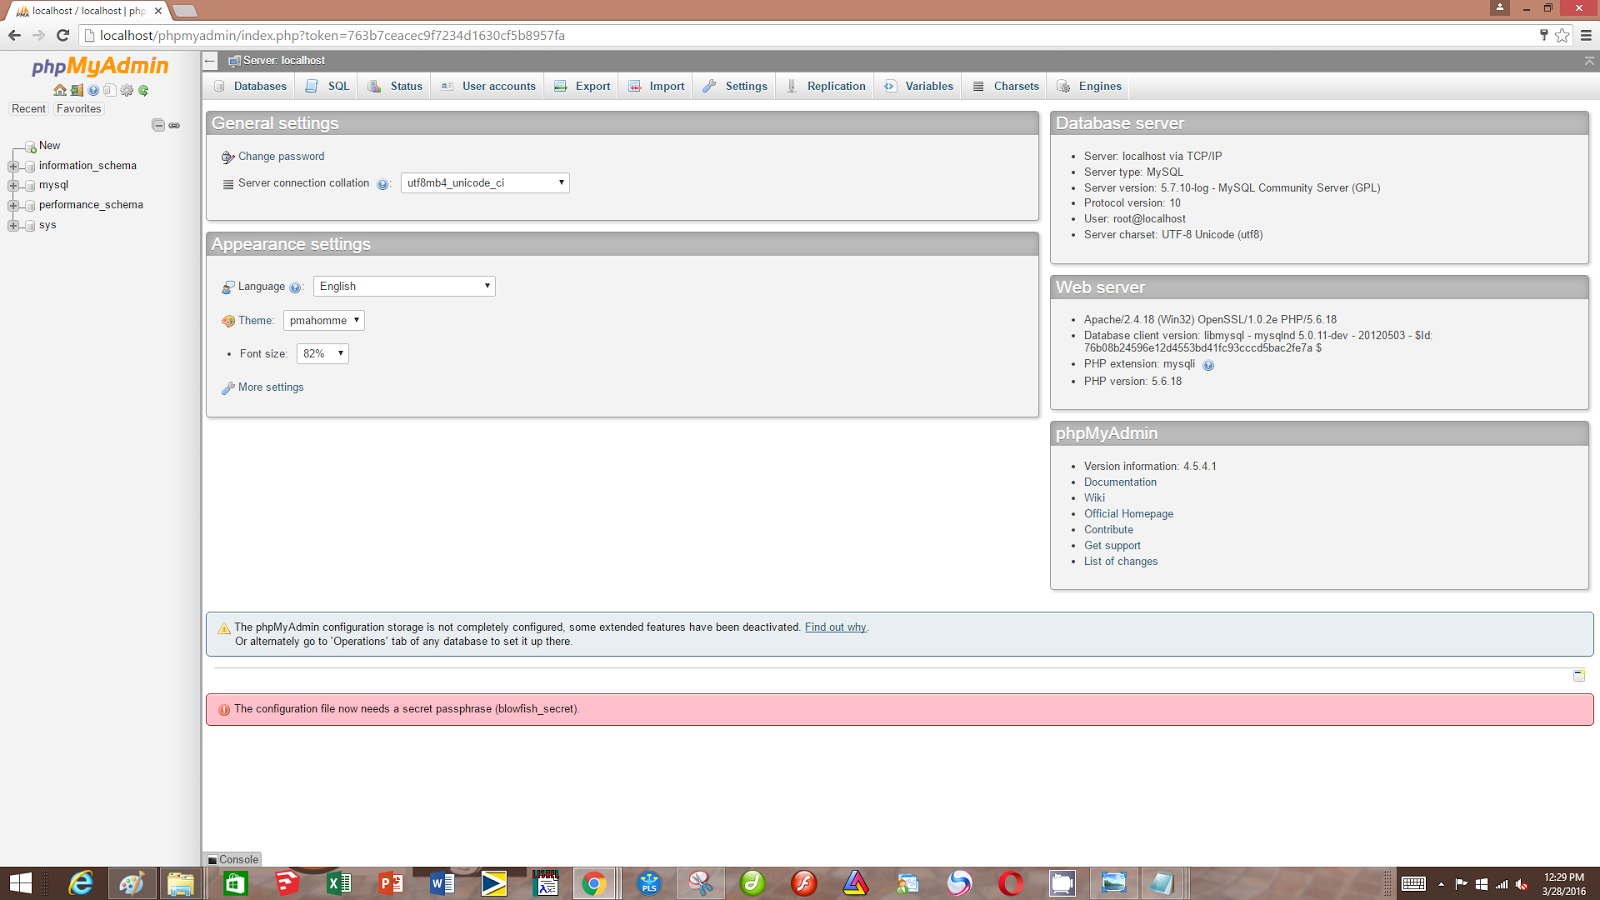Click the collapse navigation panel arrow button
Viewport: 1600px width, 900px height.
210,61
